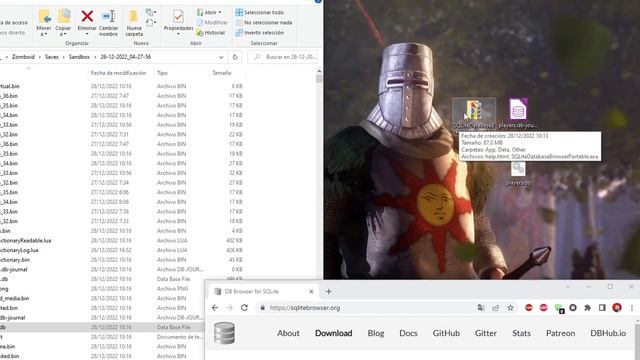Image resolution: width=640 pixels, height=360 pixels.
Task: Click the Chrome profile avatar
Action: point(617,308)
